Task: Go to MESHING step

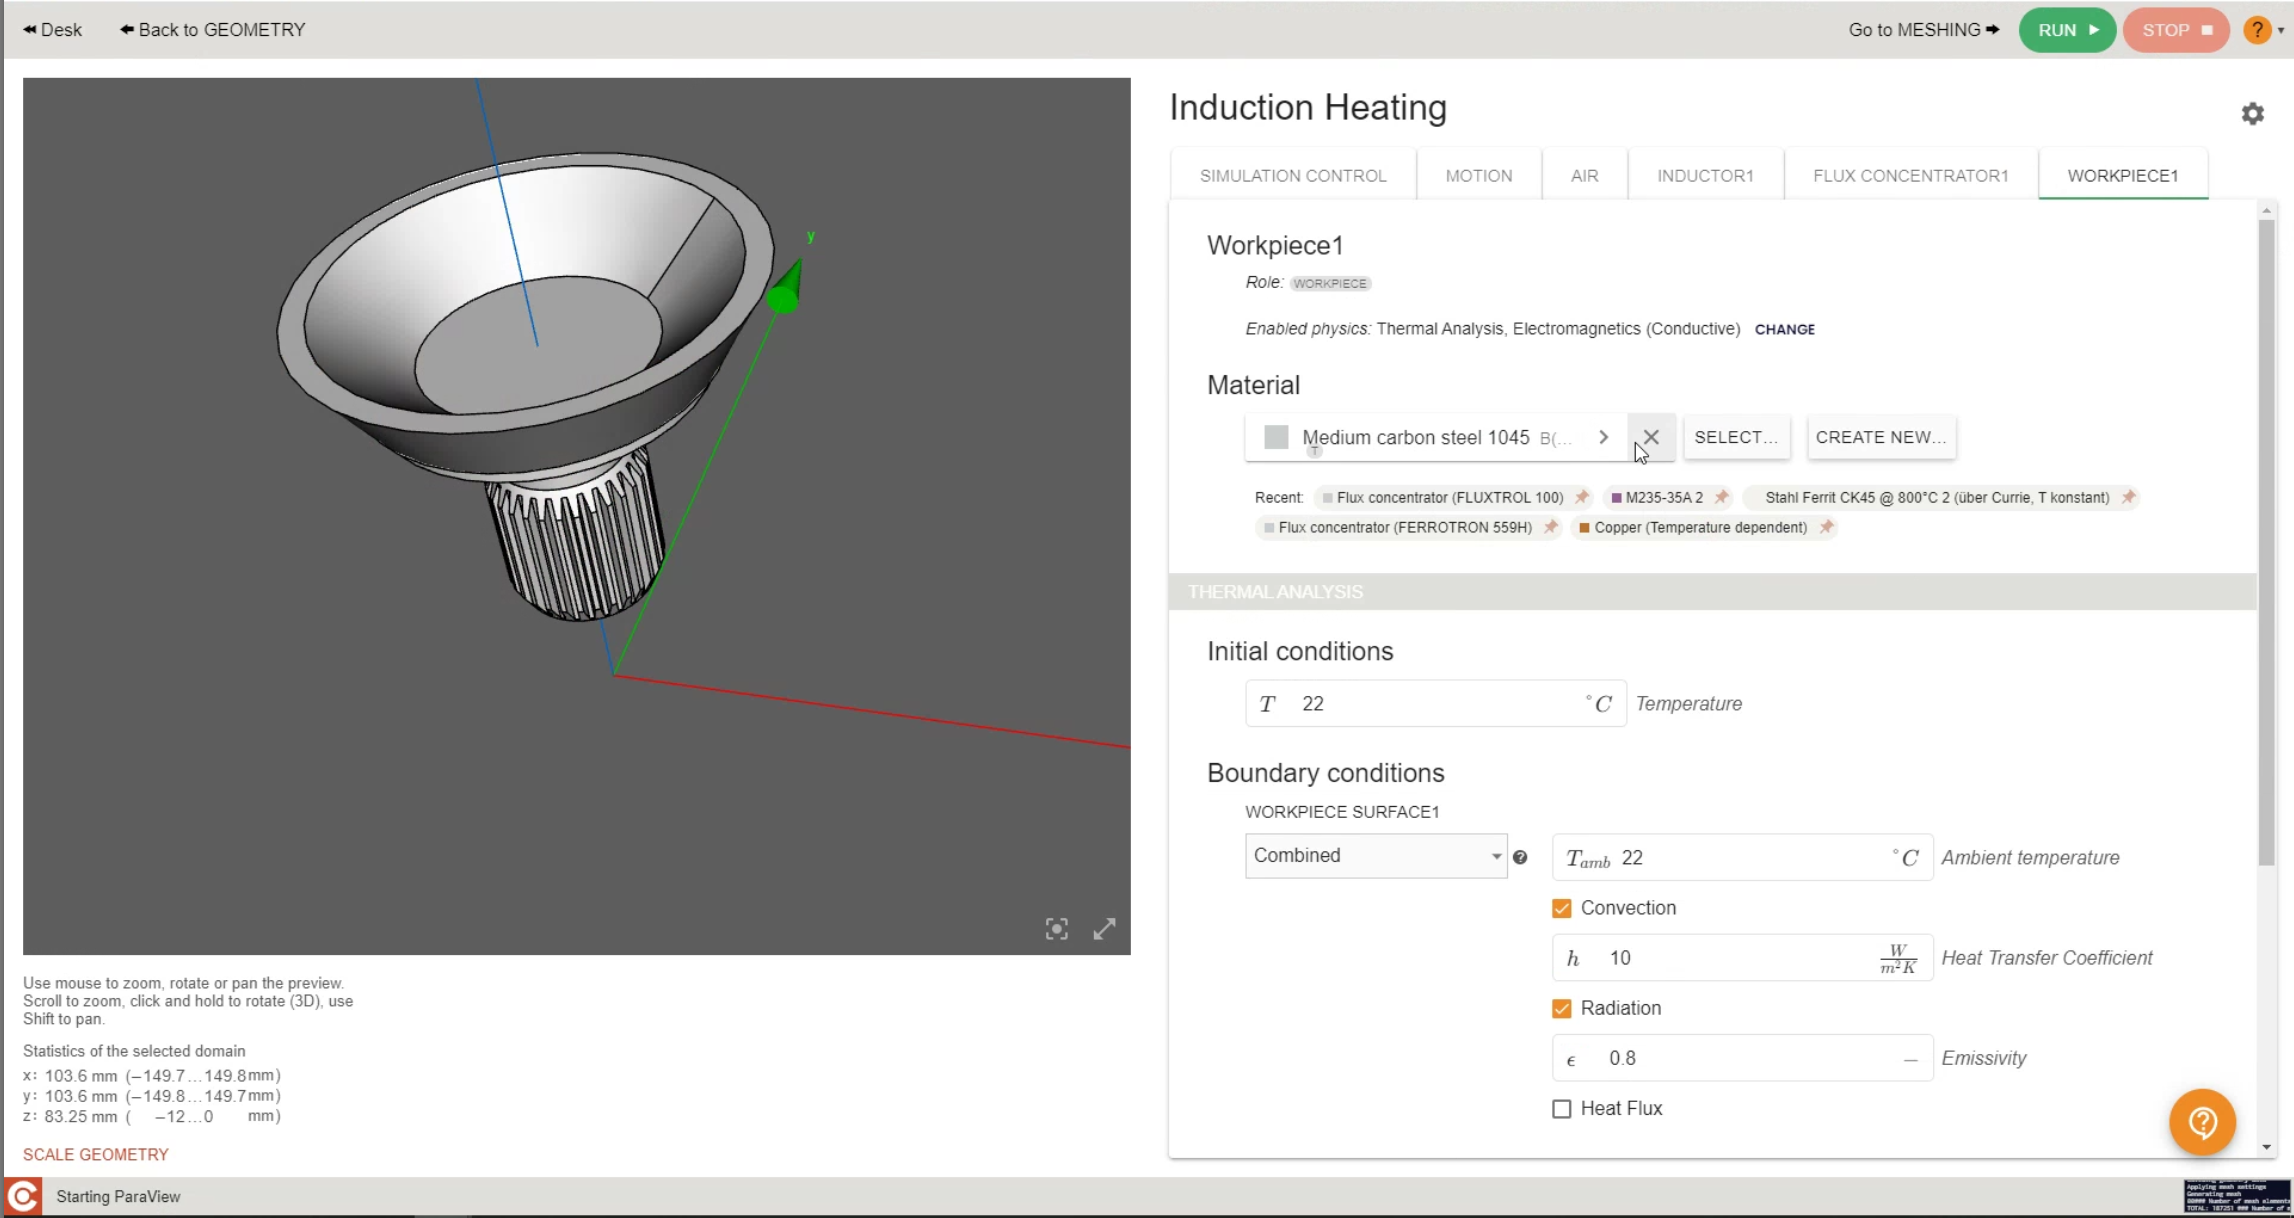Action: (x=1923, y=30)
